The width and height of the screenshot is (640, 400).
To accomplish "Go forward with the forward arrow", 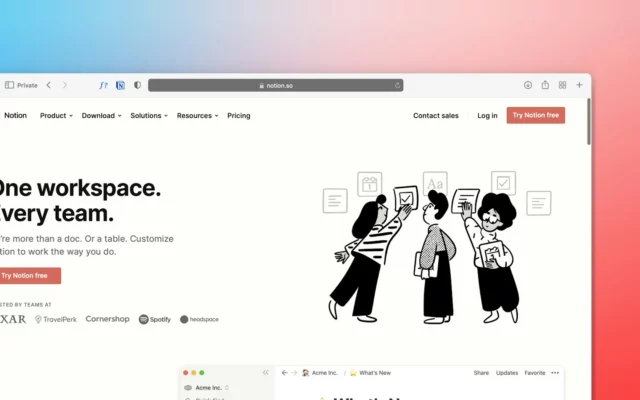I will tap(64, 85).
